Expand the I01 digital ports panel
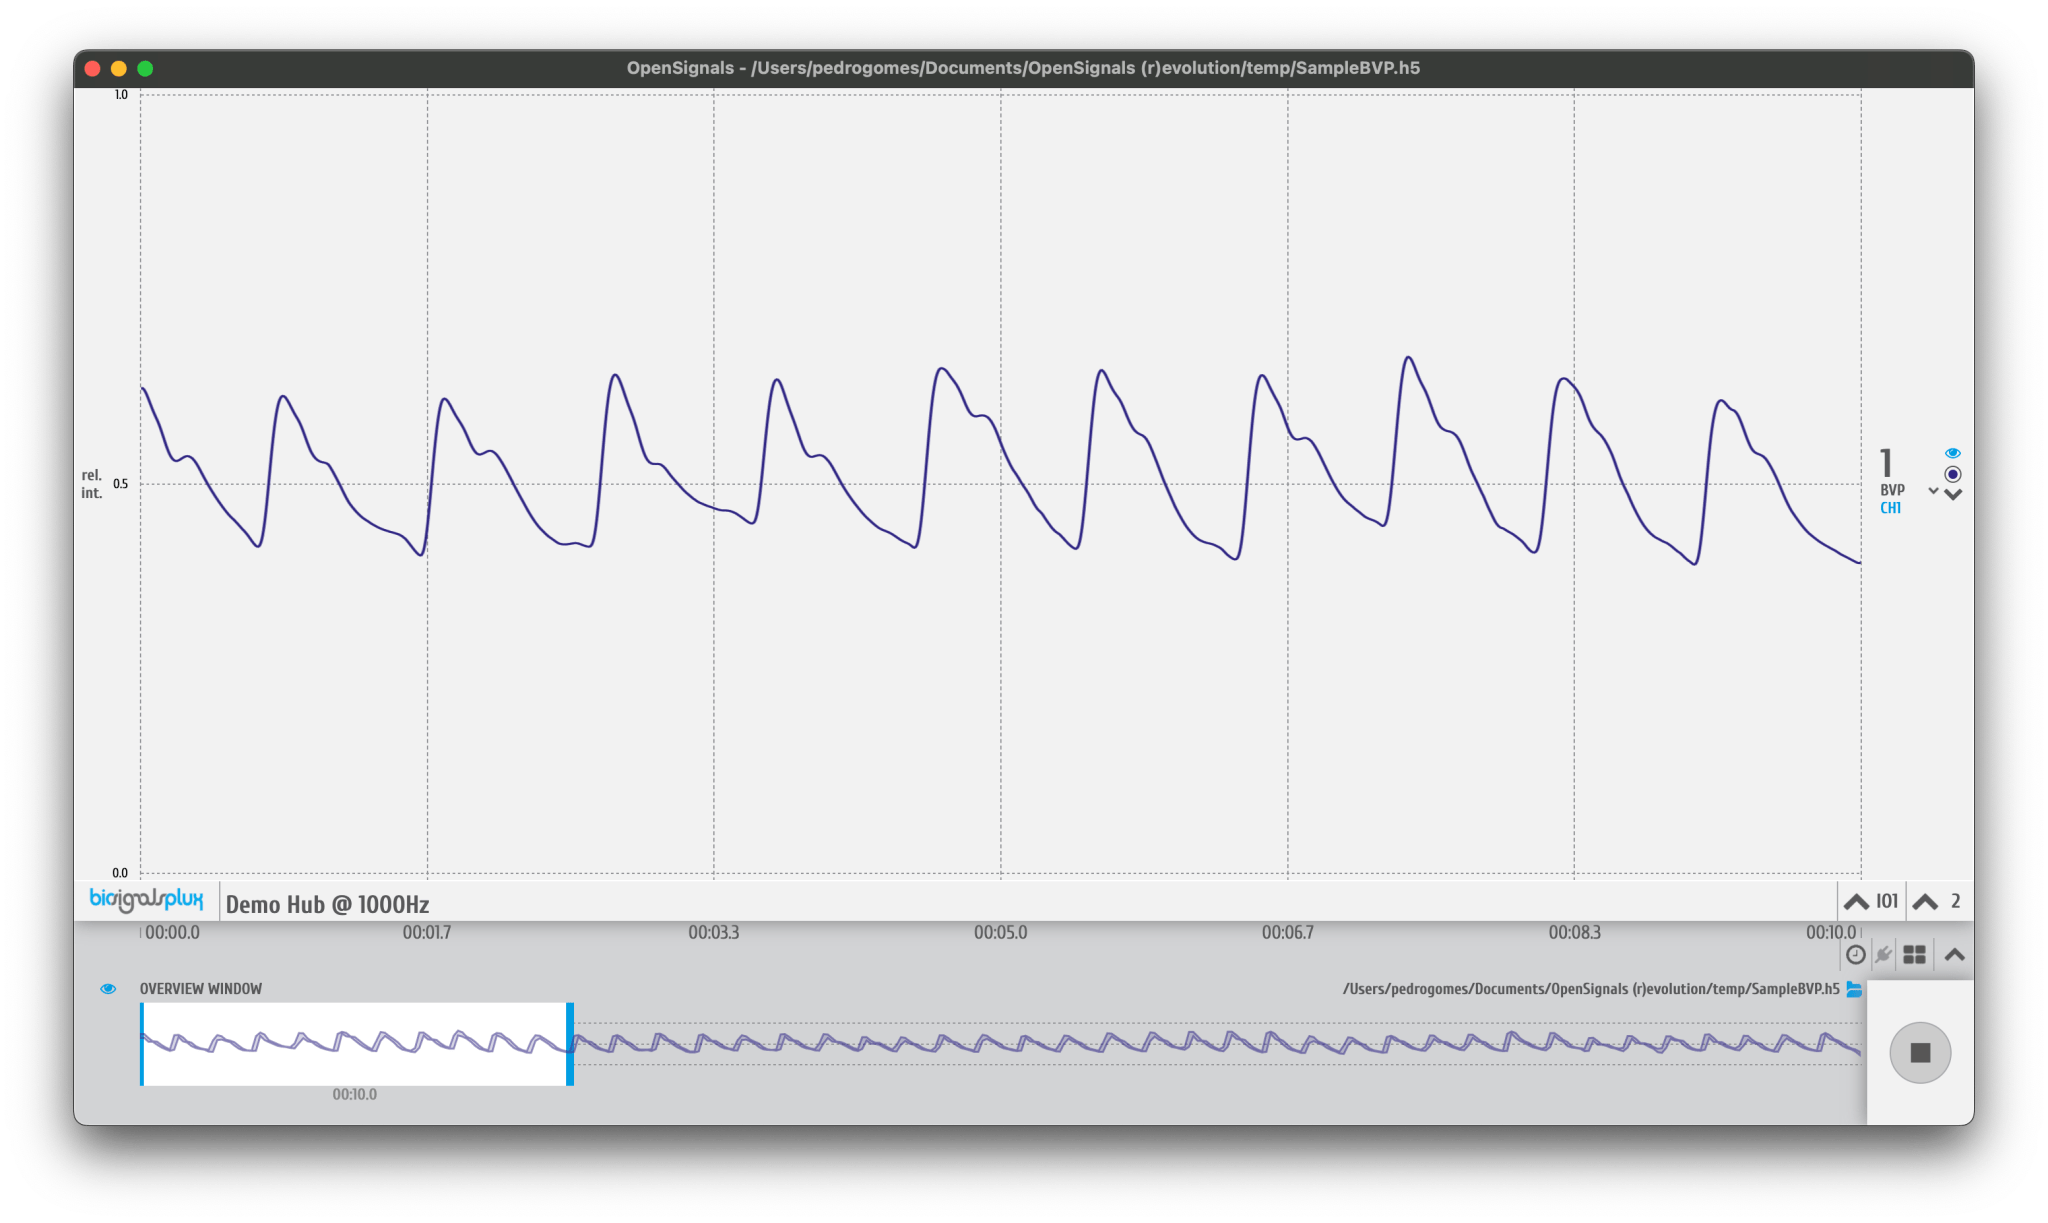Screen dimensions: 2048x1223 coord(1857,901)
